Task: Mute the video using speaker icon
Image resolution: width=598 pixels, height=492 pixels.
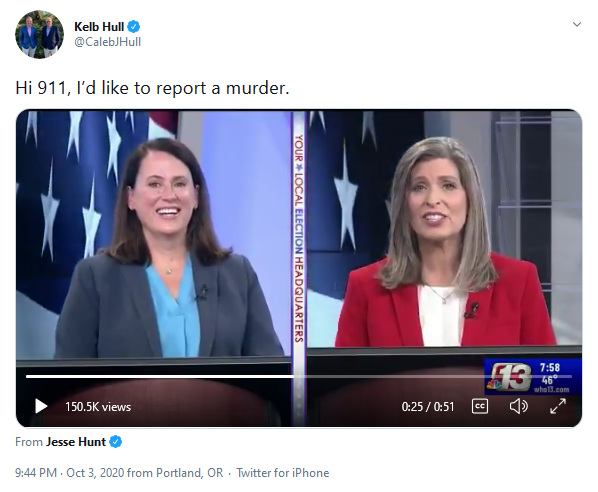Action: click(519, 406)
